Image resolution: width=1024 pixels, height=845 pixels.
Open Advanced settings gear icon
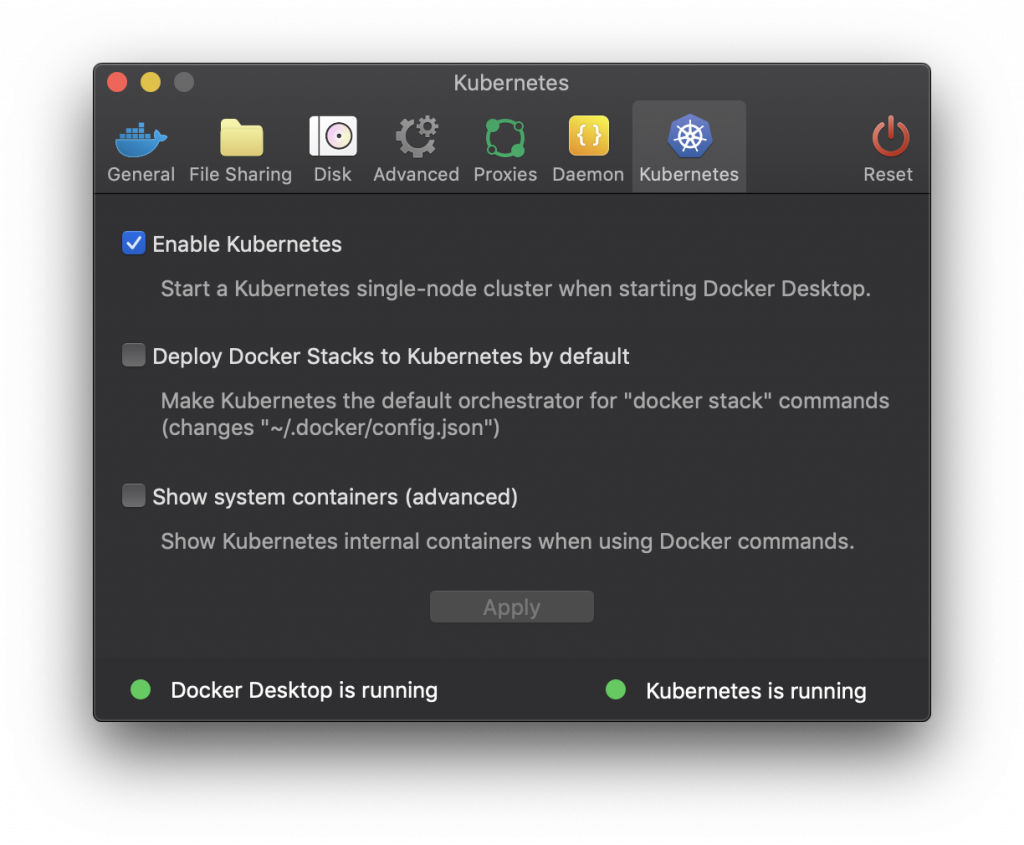[x=416, y=137]
